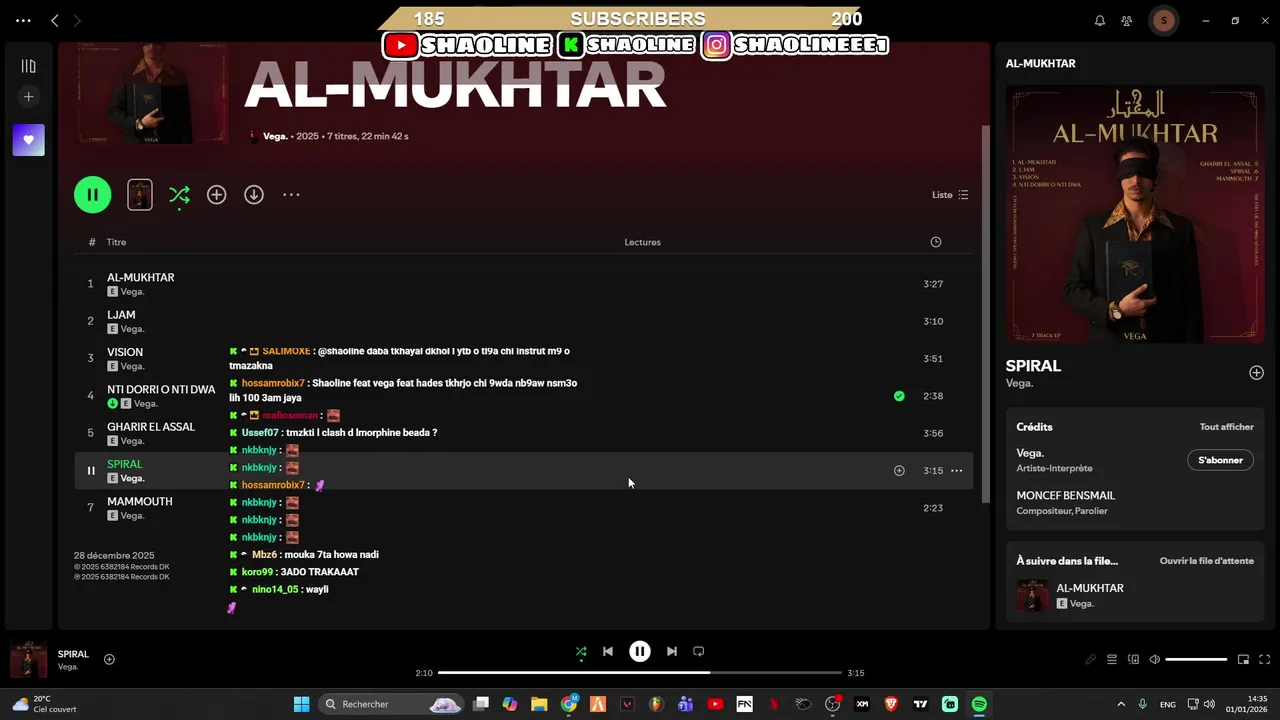The height and width of the screenshot is (720, 1280).
Task: Sort tracks by Titre column
Action: pyautogui.click(x=117, y=242)
